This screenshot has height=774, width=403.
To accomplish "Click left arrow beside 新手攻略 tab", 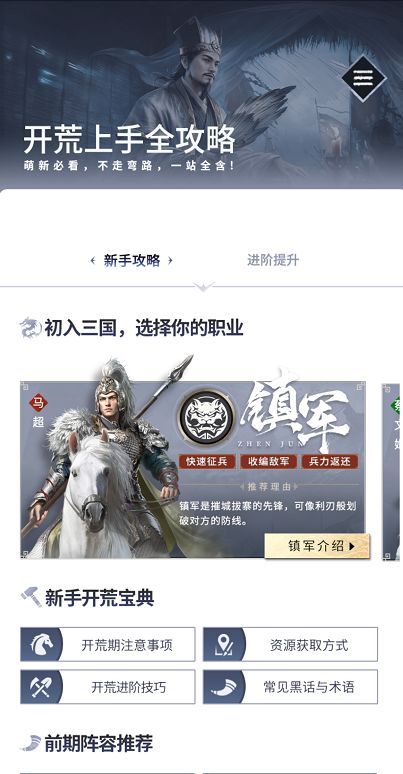I will coord(93,260).
